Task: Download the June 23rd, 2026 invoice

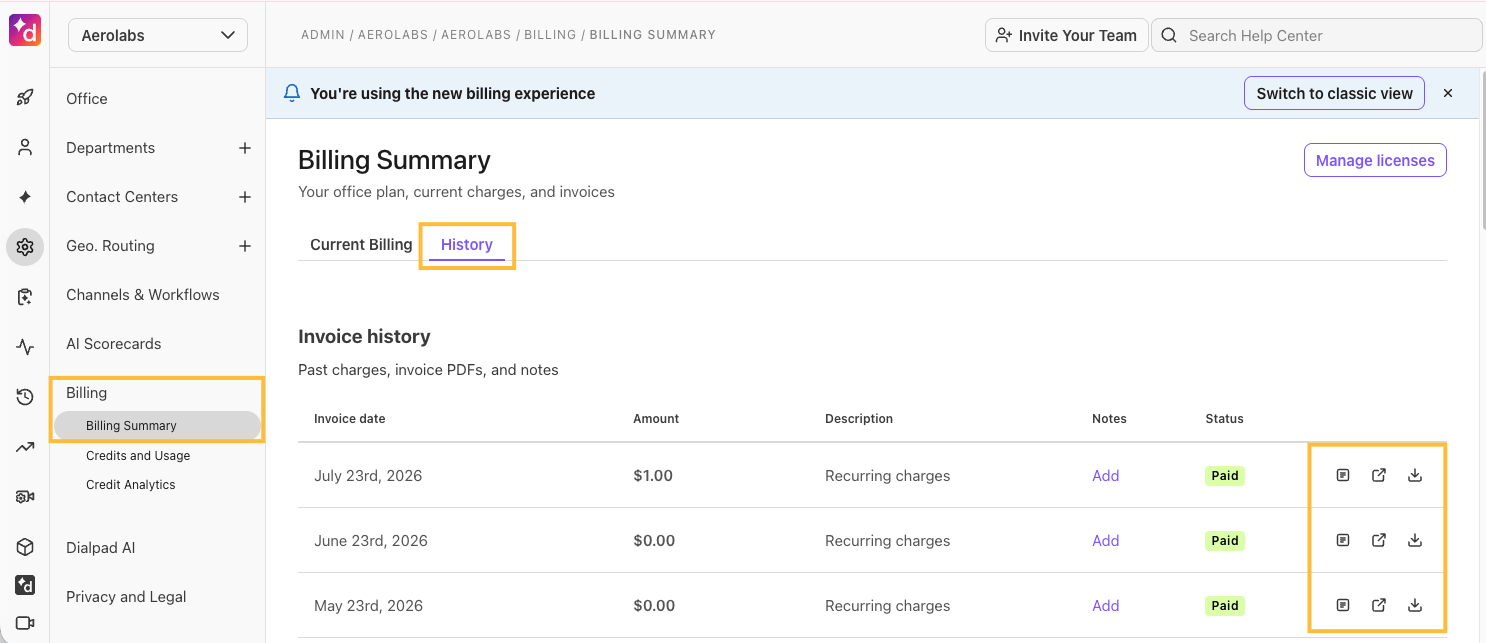Action: point(1415,540)
